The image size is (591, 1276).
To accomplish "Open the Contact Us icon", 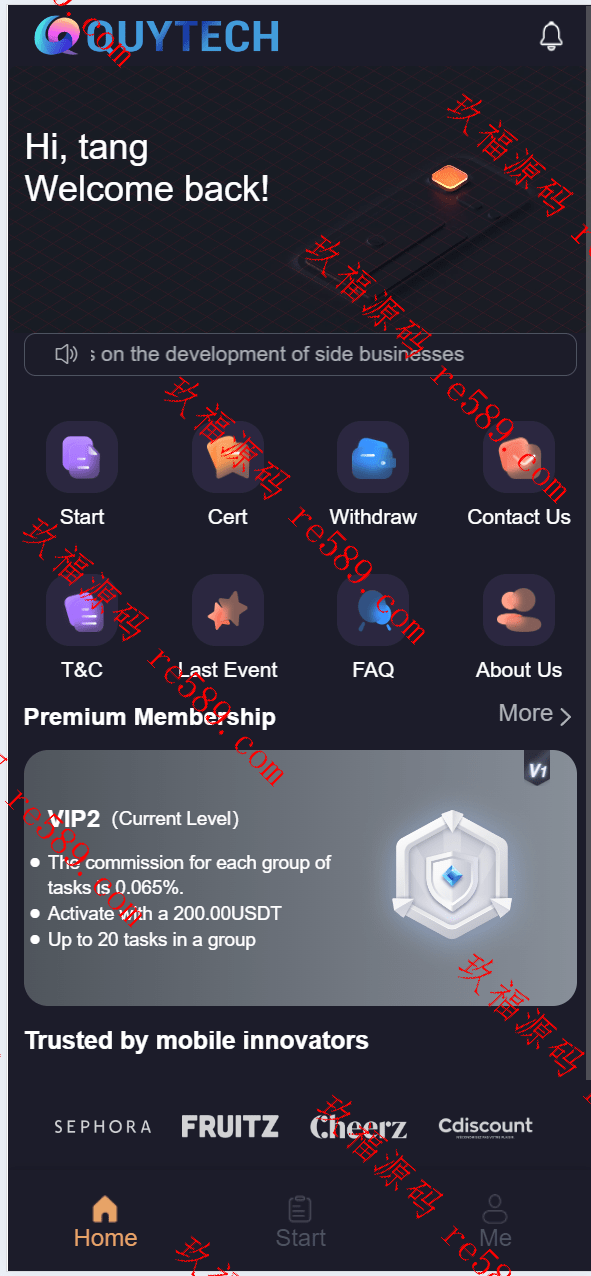I will [519, 457].
